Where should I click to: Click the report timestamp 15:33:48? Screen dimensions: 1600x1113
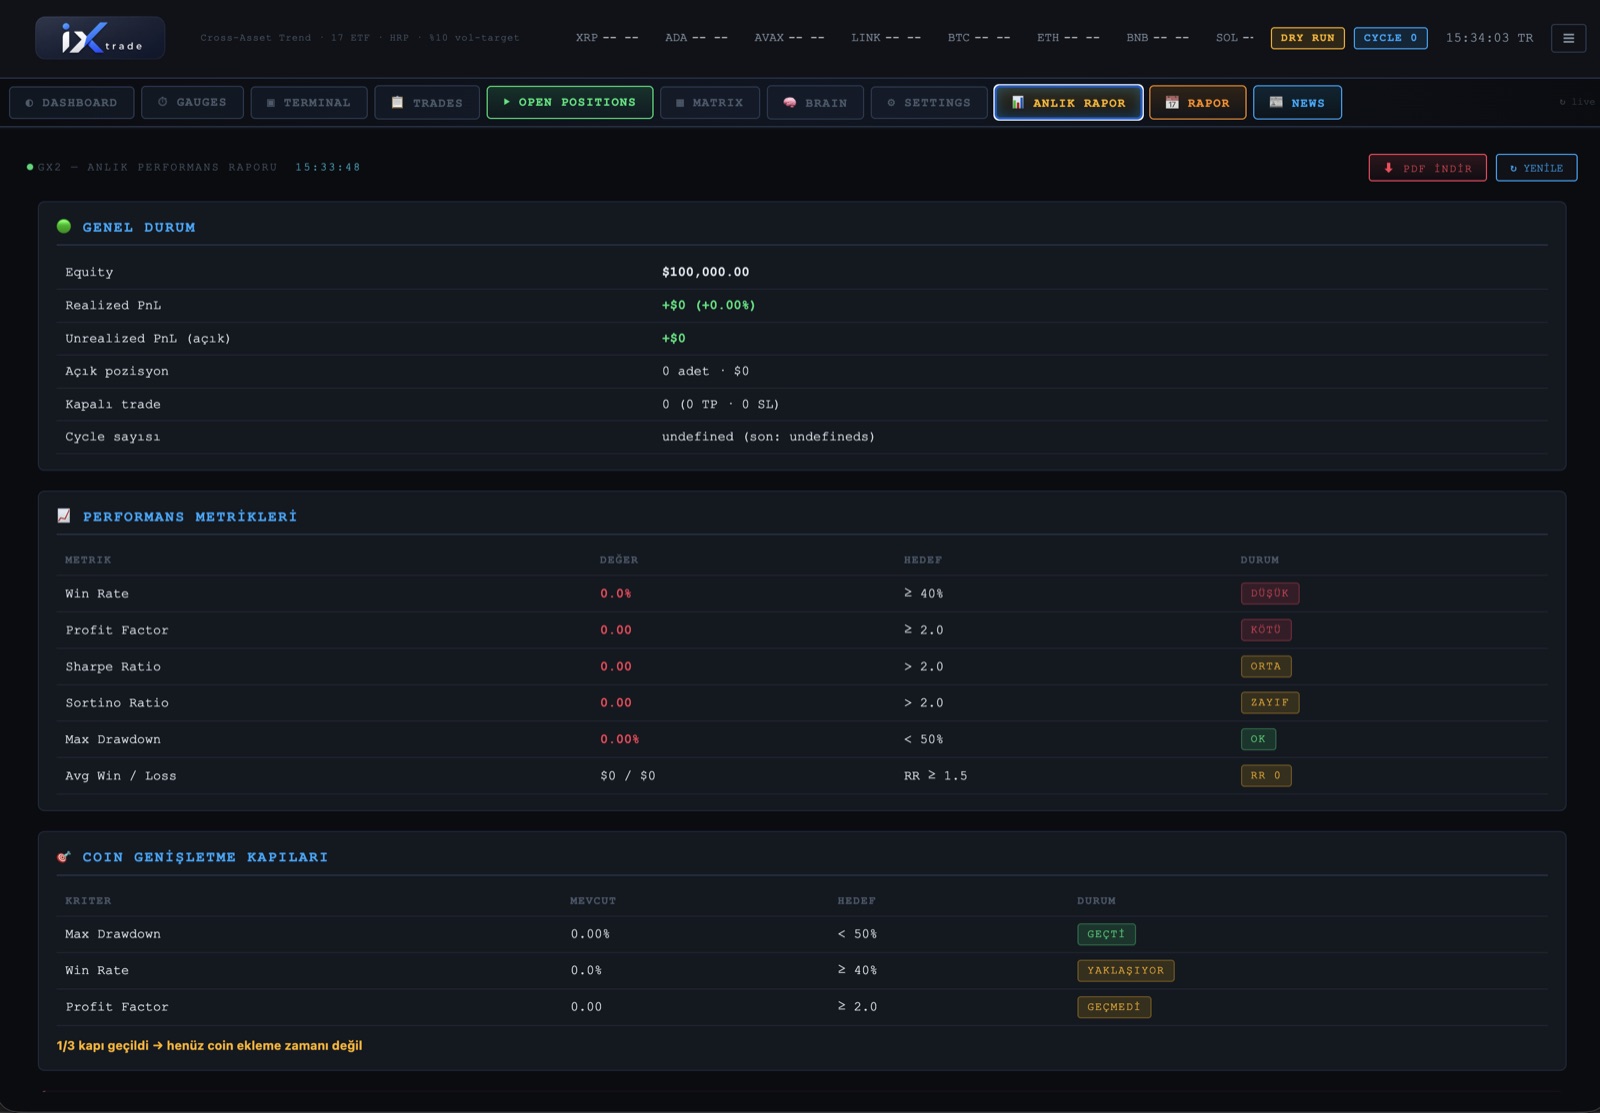click(x=328, y=167)
